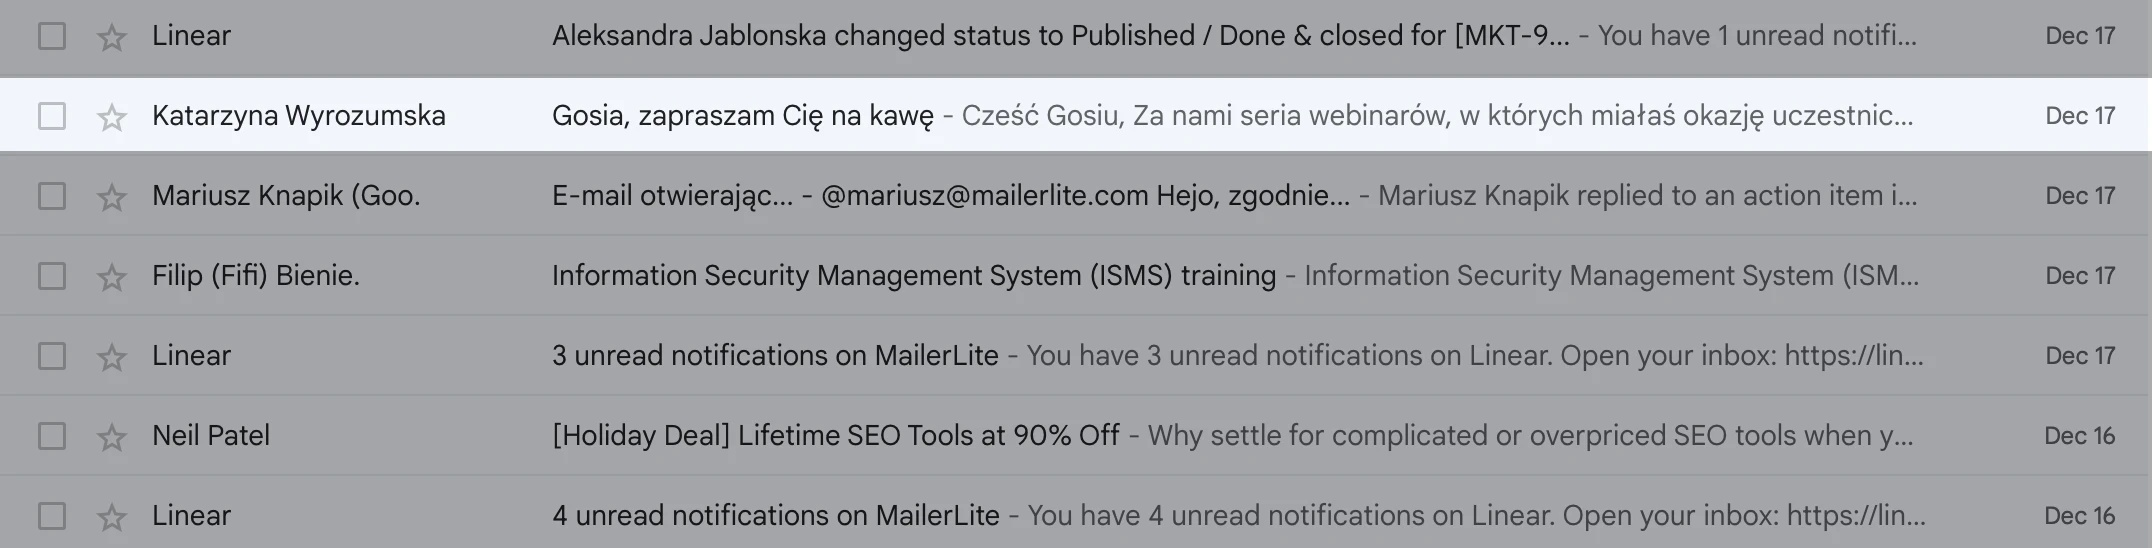Tick checkbox for 4 unread notifications email

pyautogui.click(x=52, y=516)
